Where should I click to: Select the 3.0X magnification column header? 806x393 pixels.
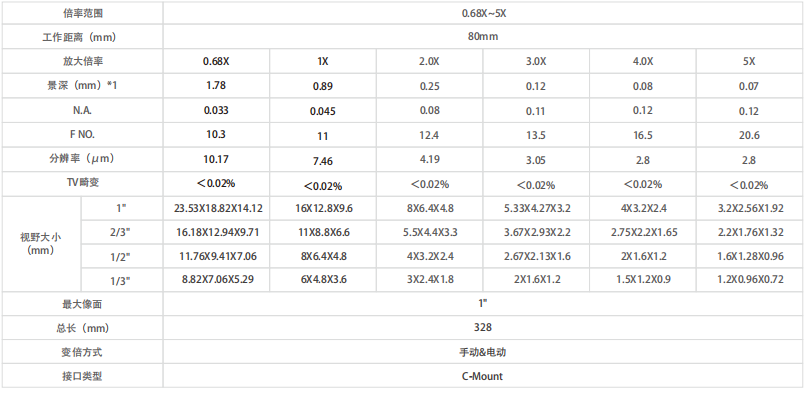point(536,61)
